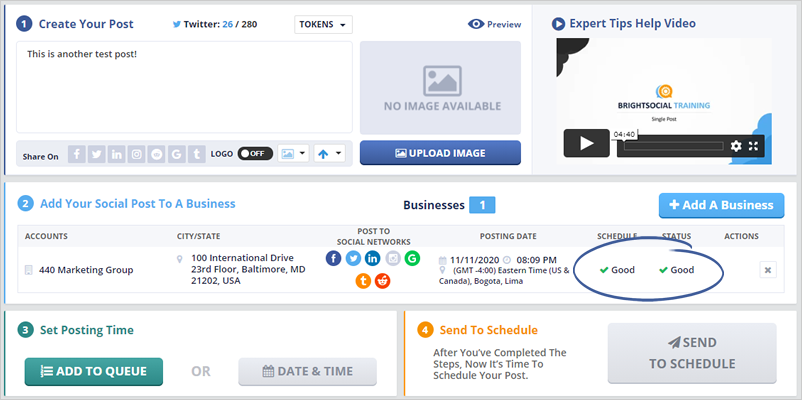Click the Tumblr icon in Share On row
Screen dimensions: 802x400
(195, 154)
